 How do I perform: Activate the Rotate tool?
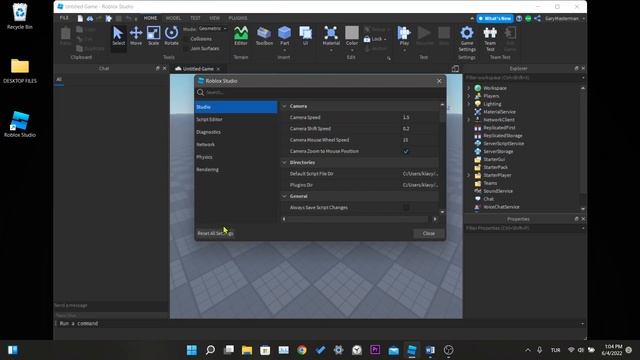[171, 36]
